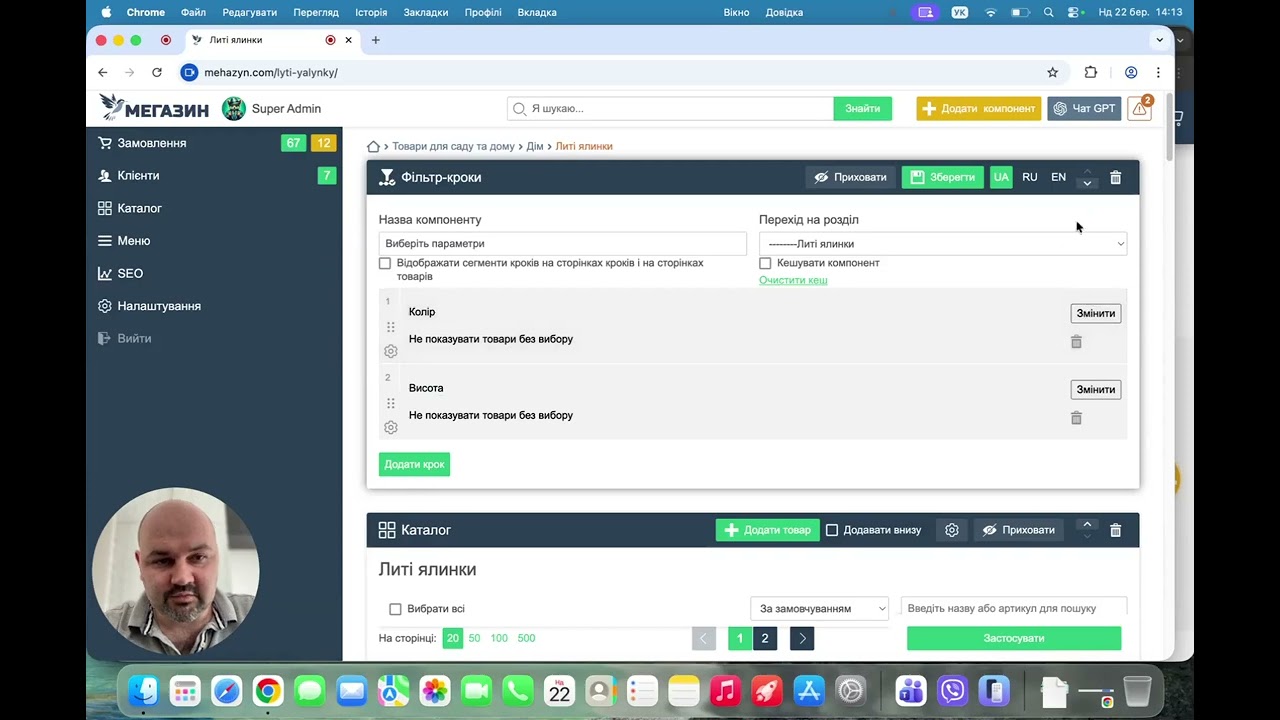Click the home breadcrumb icon
Image resolution: width=1280 pixels, height=720 pixels.
[373, 146]
